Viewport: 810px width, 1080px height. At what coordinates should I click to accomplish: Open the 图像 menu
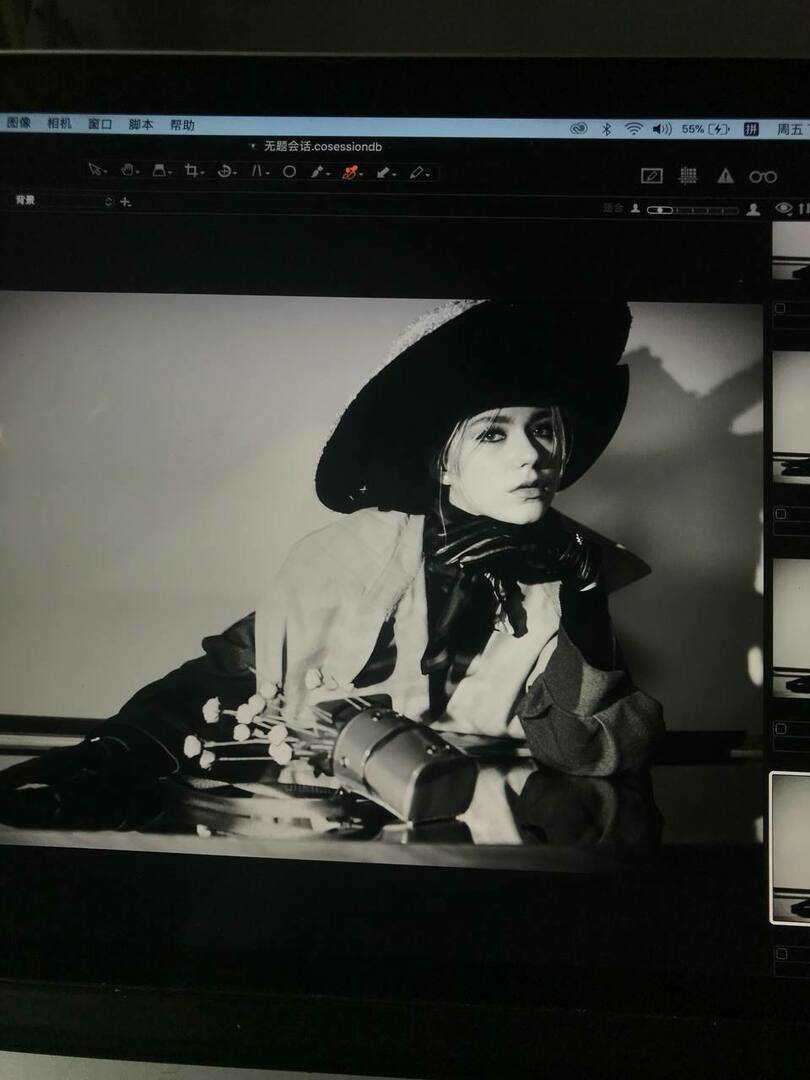[x=19, y=123]
